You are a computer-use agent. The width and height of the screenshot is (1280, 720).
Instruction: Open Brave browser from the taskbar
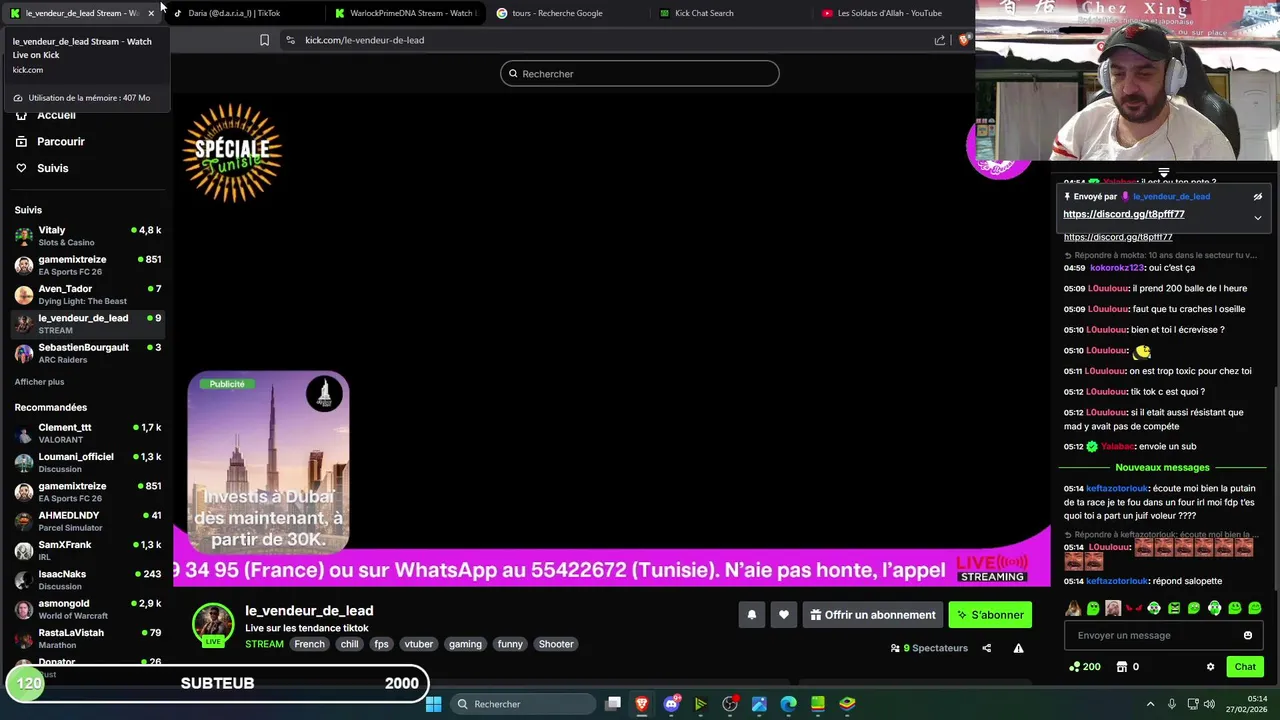click(x=642, y=704)
